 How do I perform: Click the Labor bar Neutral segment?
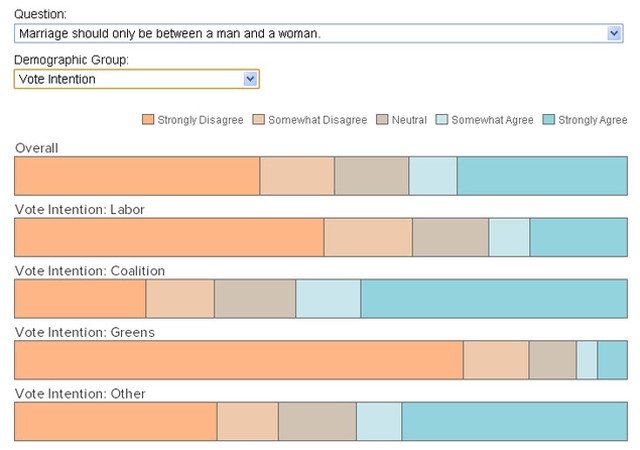(451, 237)
